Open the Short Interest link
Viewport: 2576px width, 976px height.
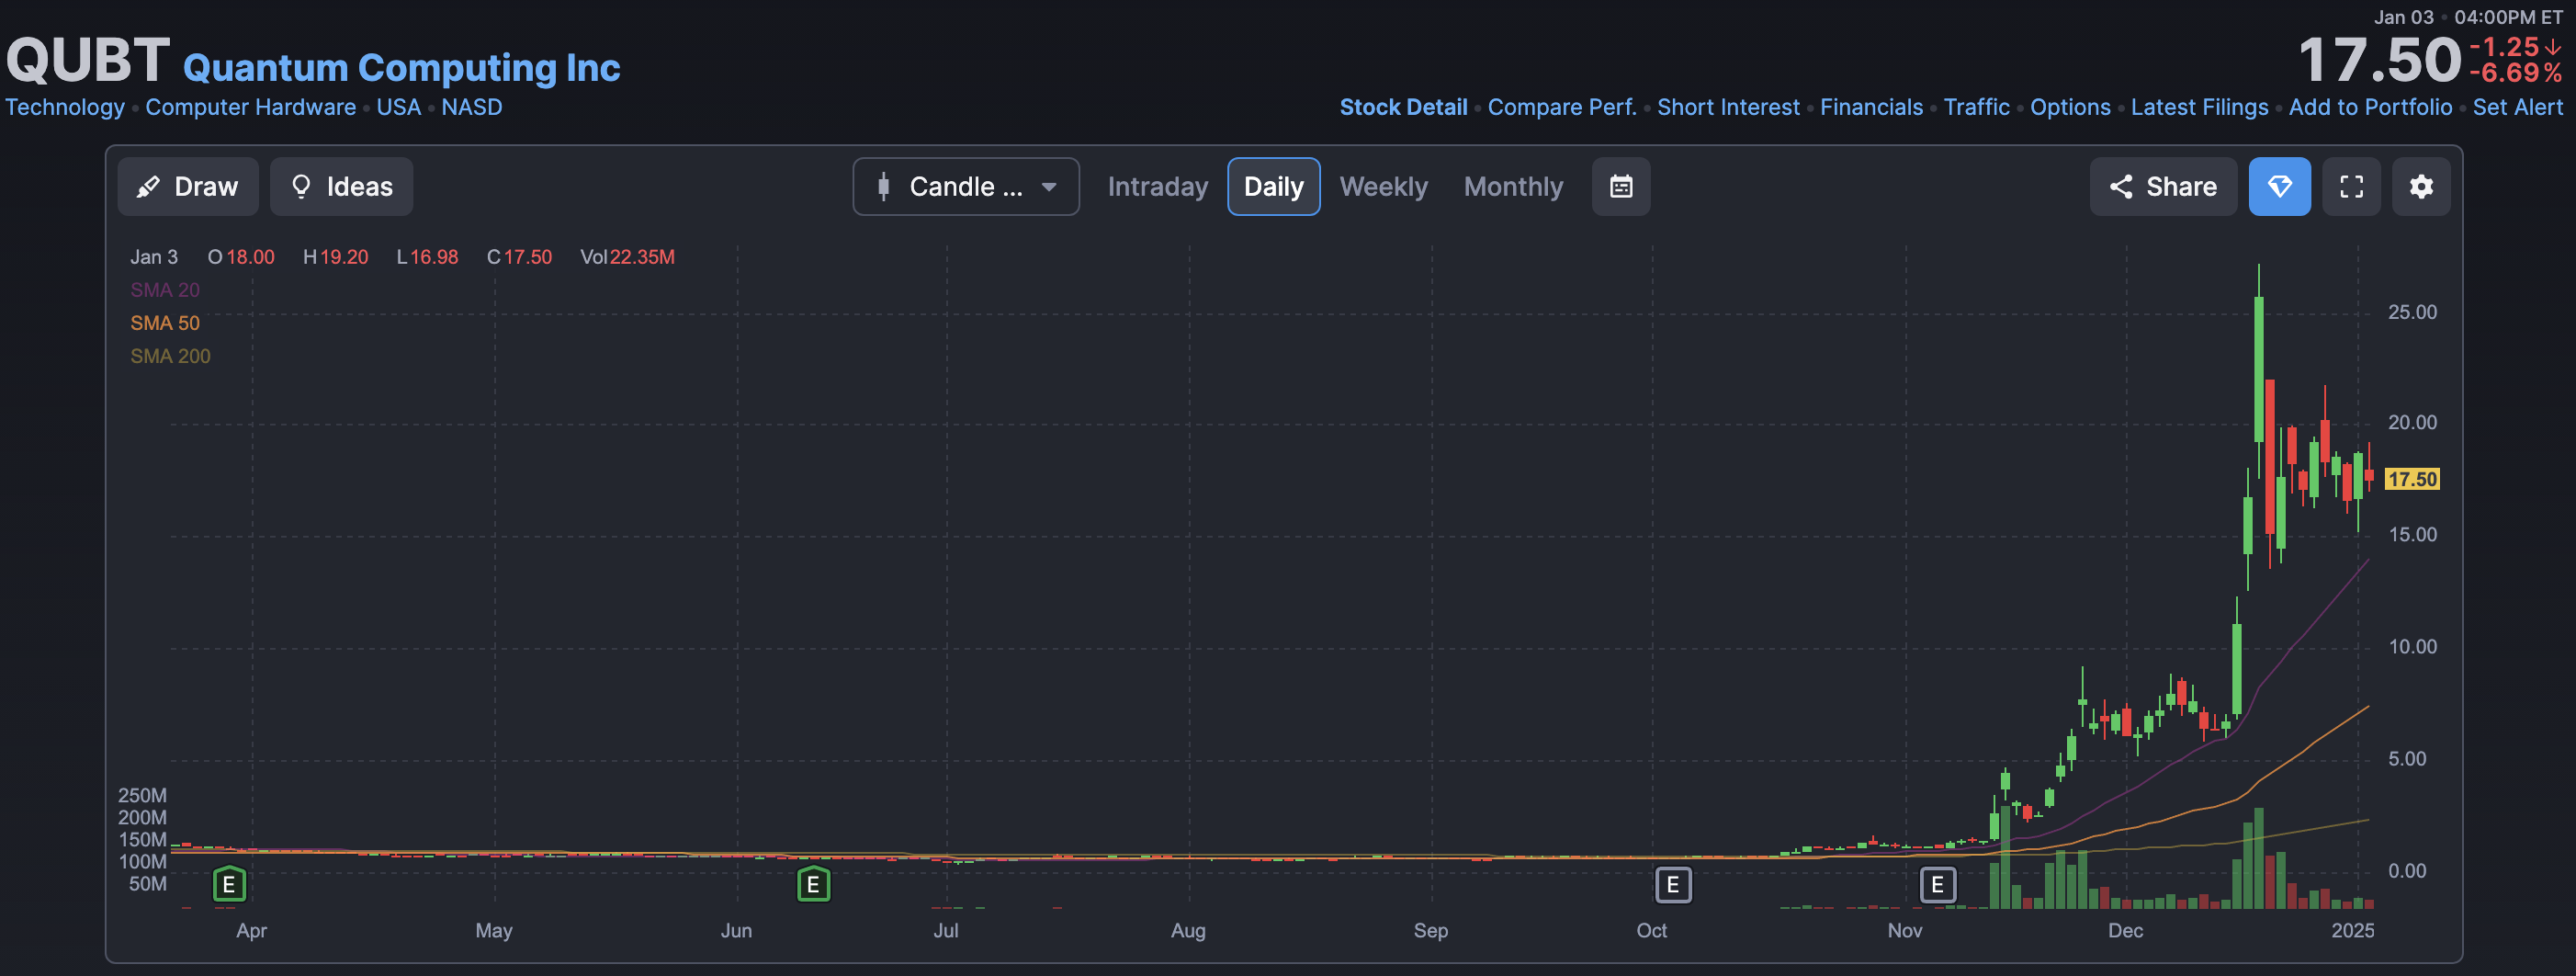[1728, 107]
